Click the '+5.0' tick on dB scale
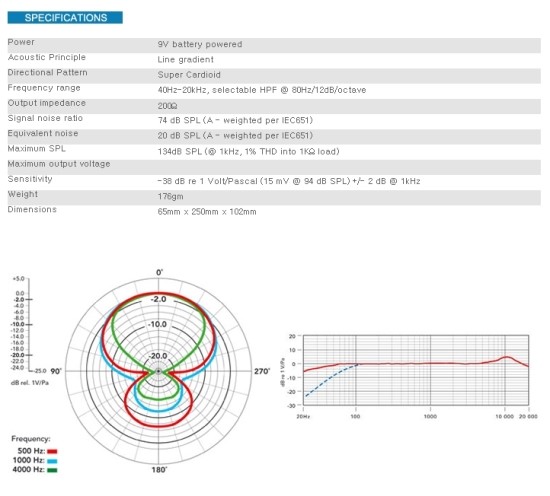 [x=18, y=279]
